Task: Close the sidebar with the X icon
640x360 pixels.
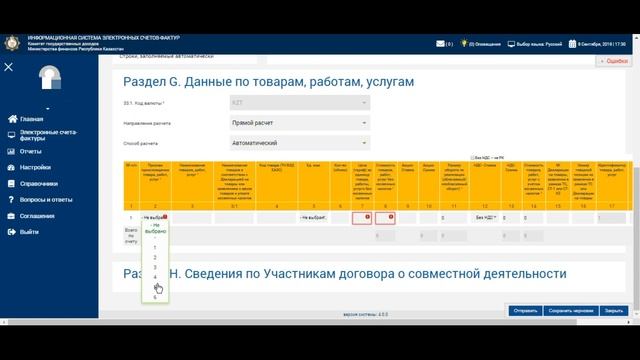Action: (9, 67)
